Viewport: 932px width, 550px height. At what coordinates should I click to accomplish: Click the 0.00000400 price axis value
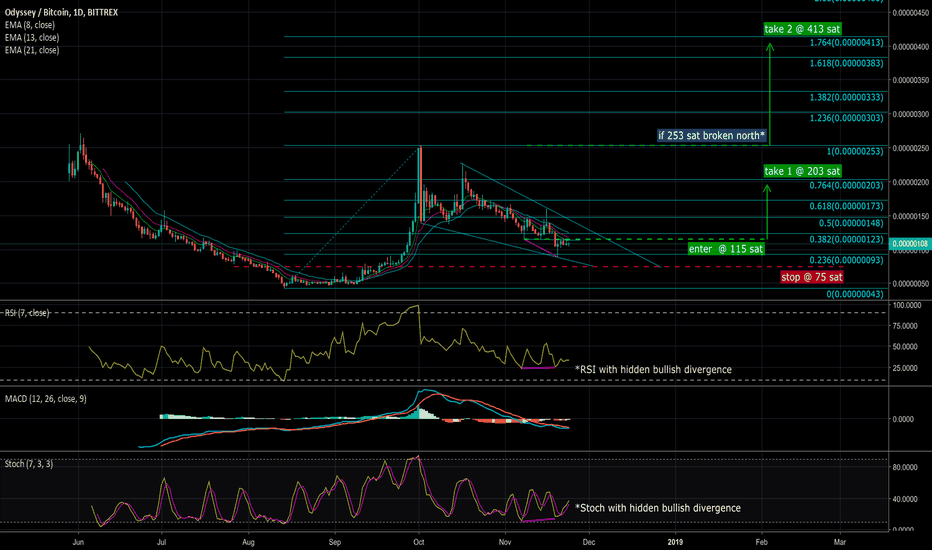click(911, 46)
